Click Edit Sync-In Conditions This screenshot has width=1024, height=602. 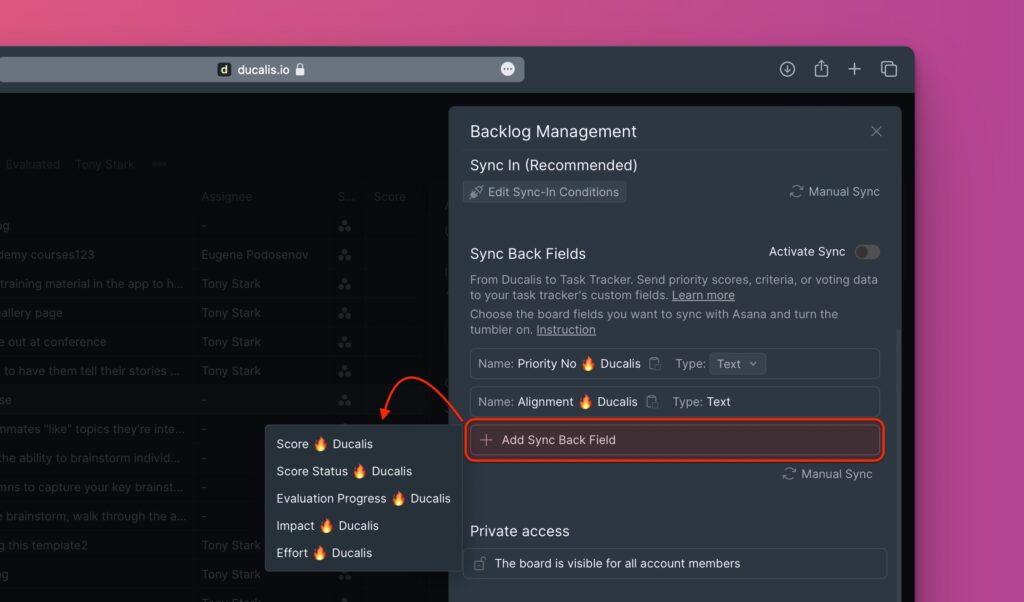pos(545,192)
